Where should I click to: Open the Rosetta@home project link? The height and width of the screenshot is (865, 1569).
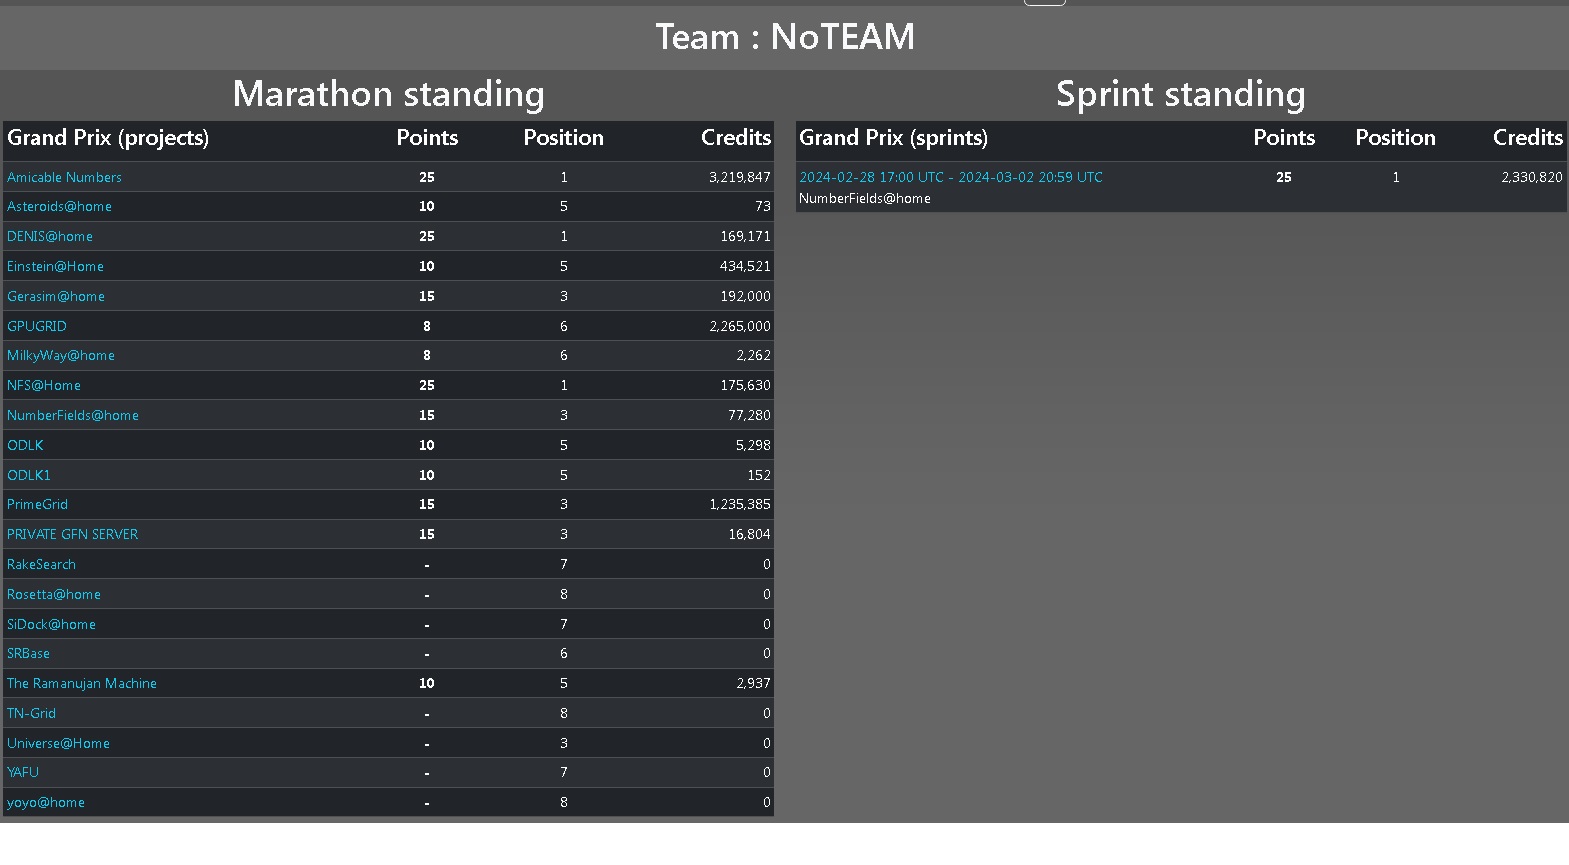click(x=53, y=594)
